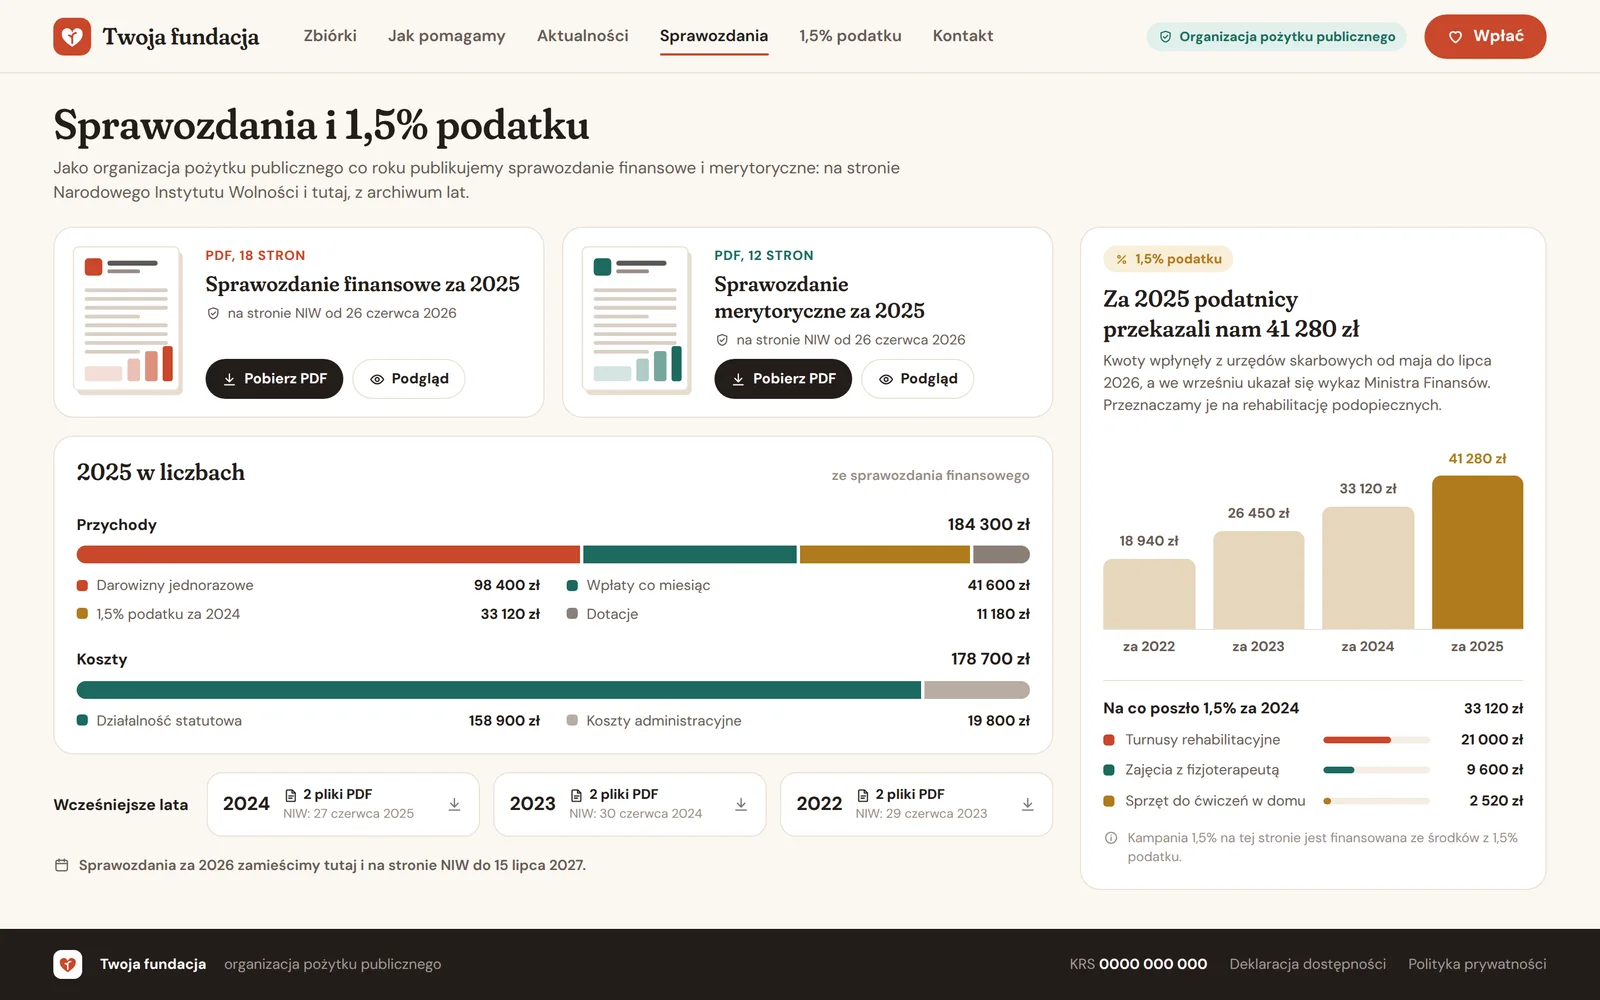
Task: Click the file icon in the 2022 card
Action: 863,795
